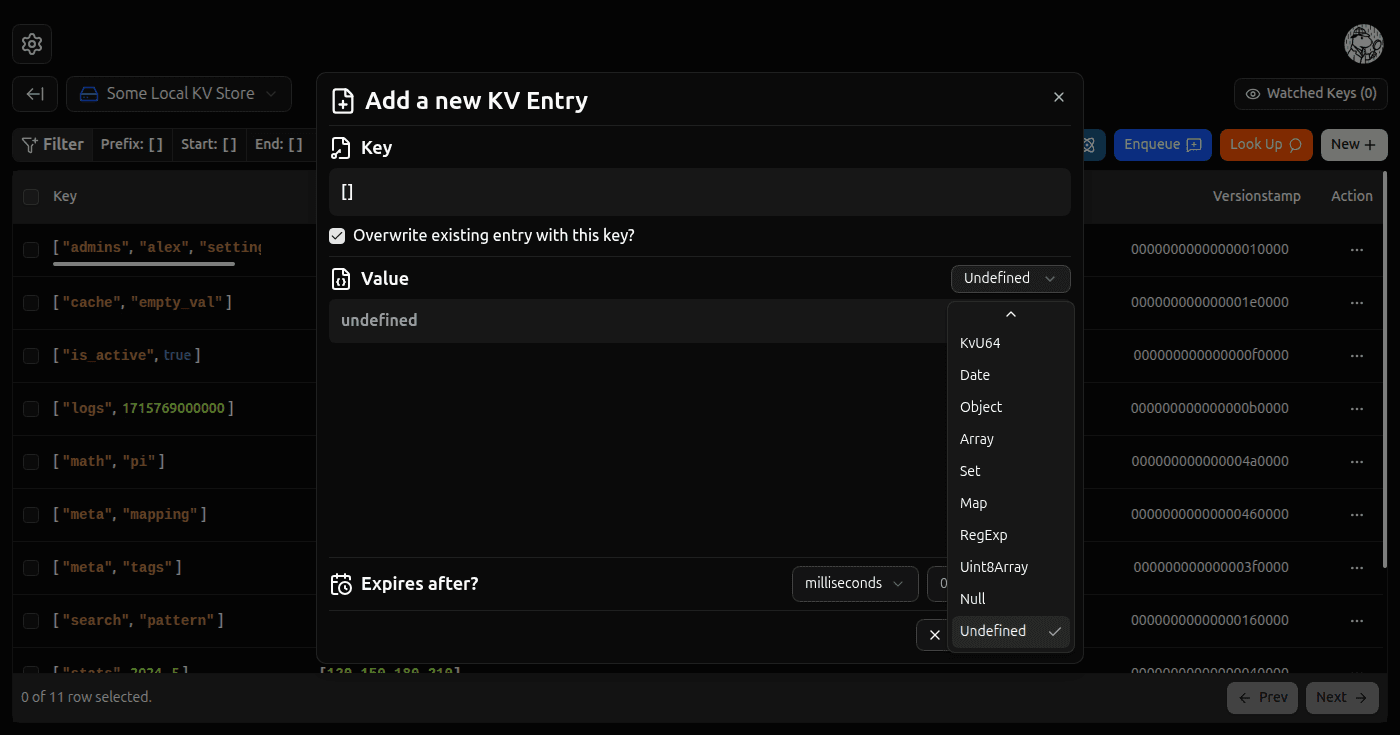Click the cancel X button in dialog footer

tap(934, 635)
